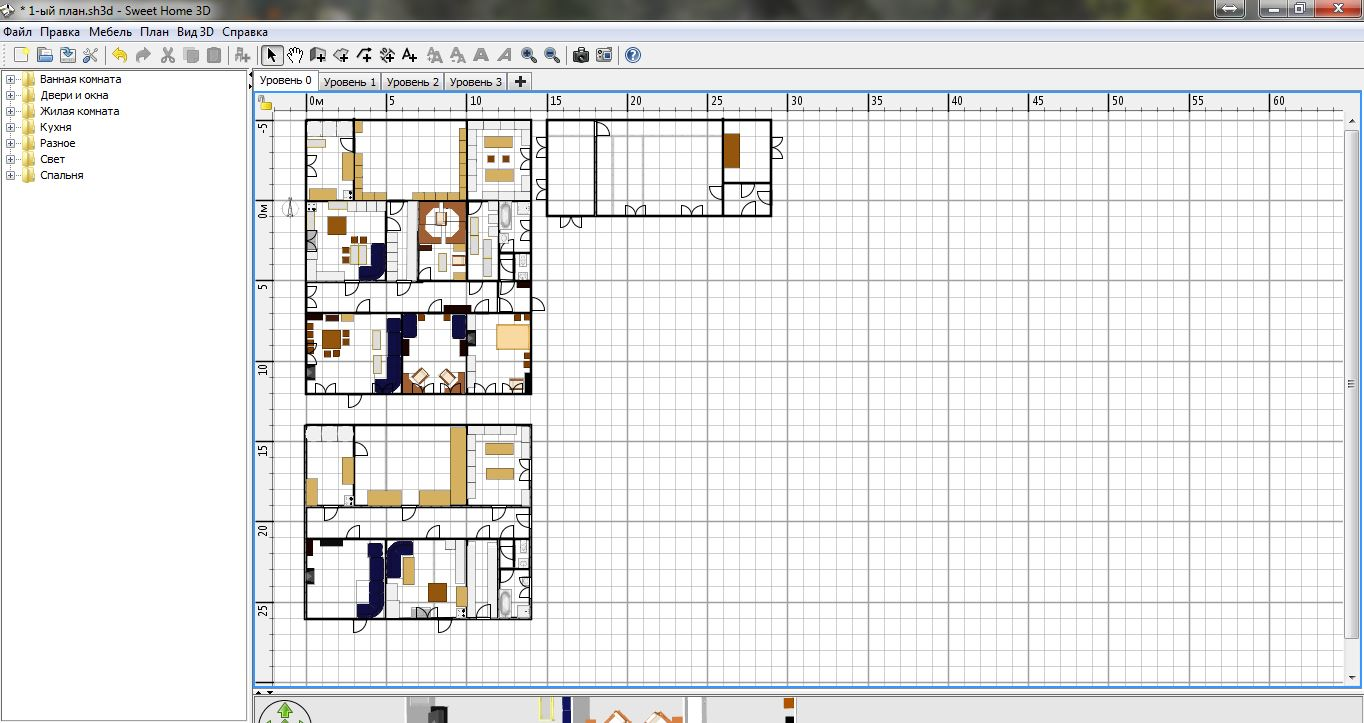Expand the Спальня category

pyautogui.click(x=11, y=175)
